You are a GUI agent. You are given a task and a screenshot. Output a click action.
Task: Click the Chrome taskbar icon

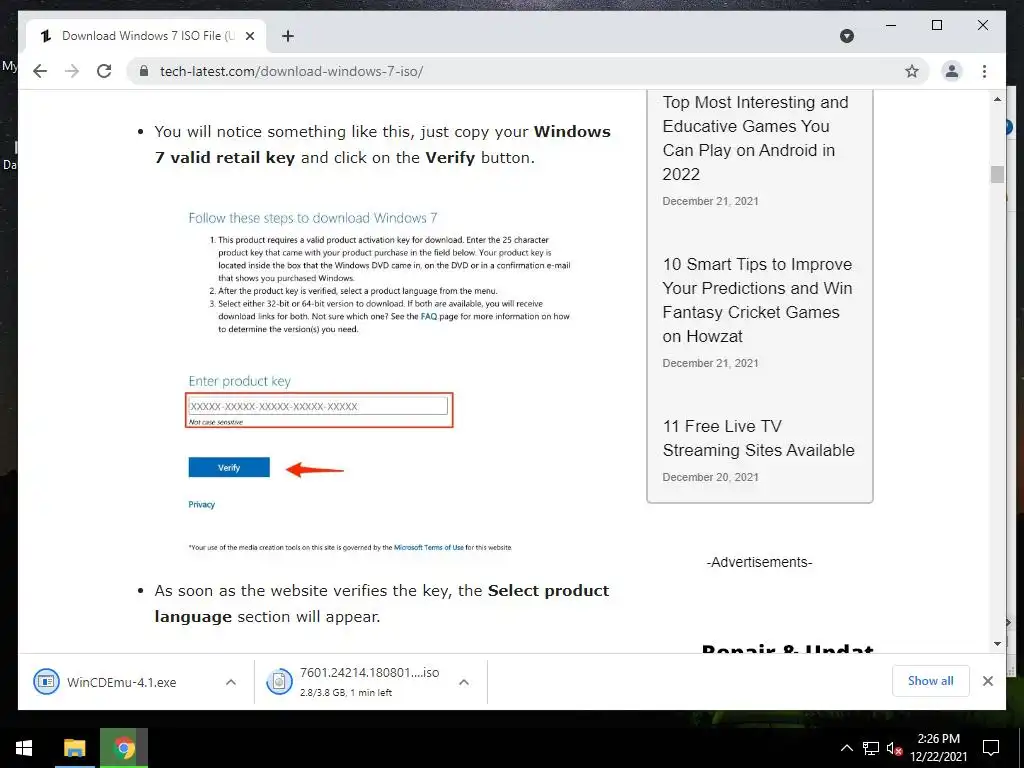124,748
